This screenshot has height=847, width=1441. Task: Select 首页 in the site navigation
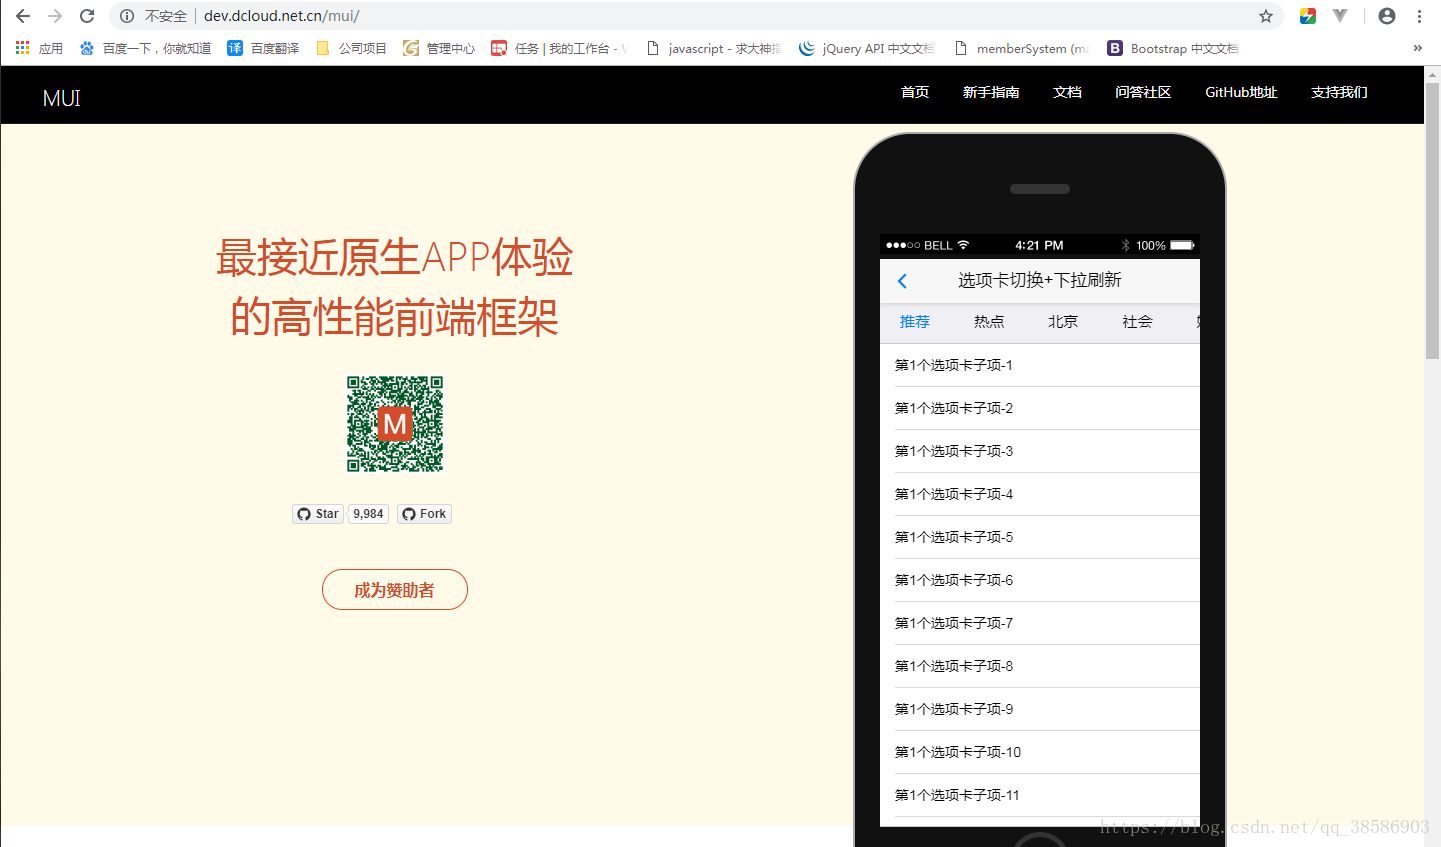[915, 92]
